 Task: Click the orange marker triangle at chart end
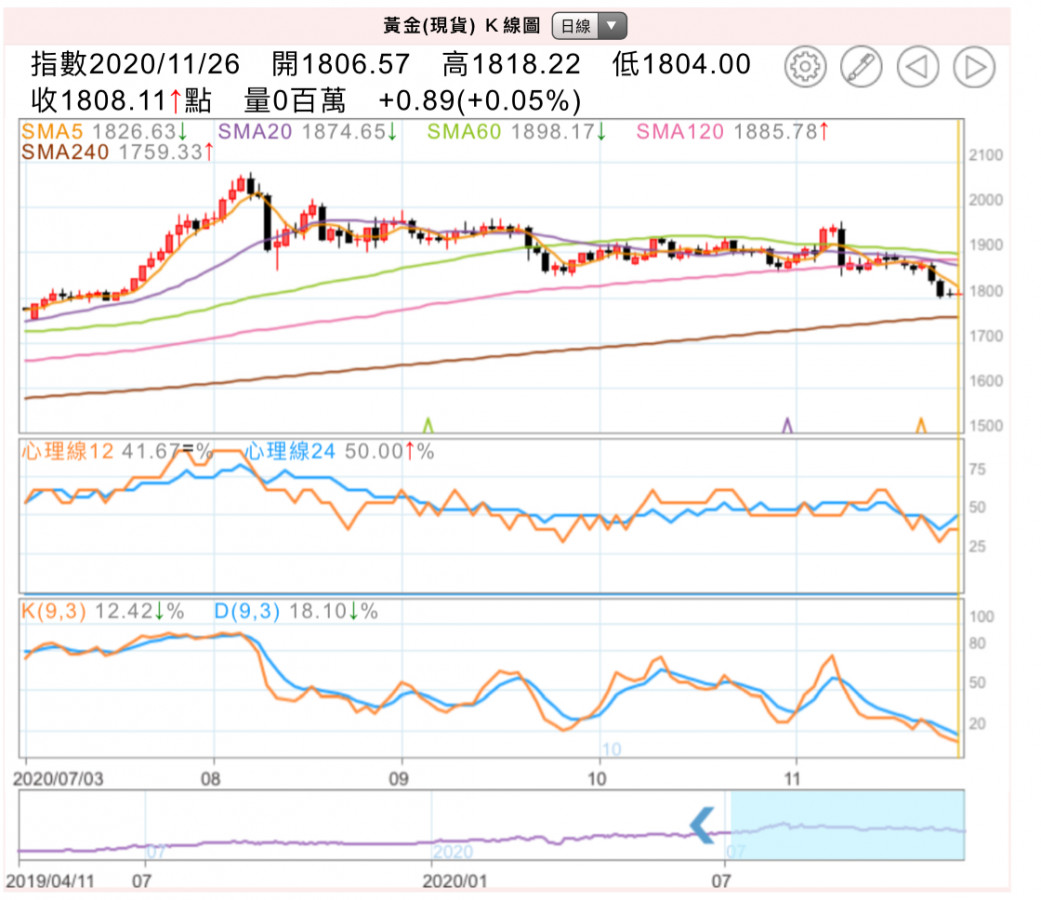pos(921,424)
